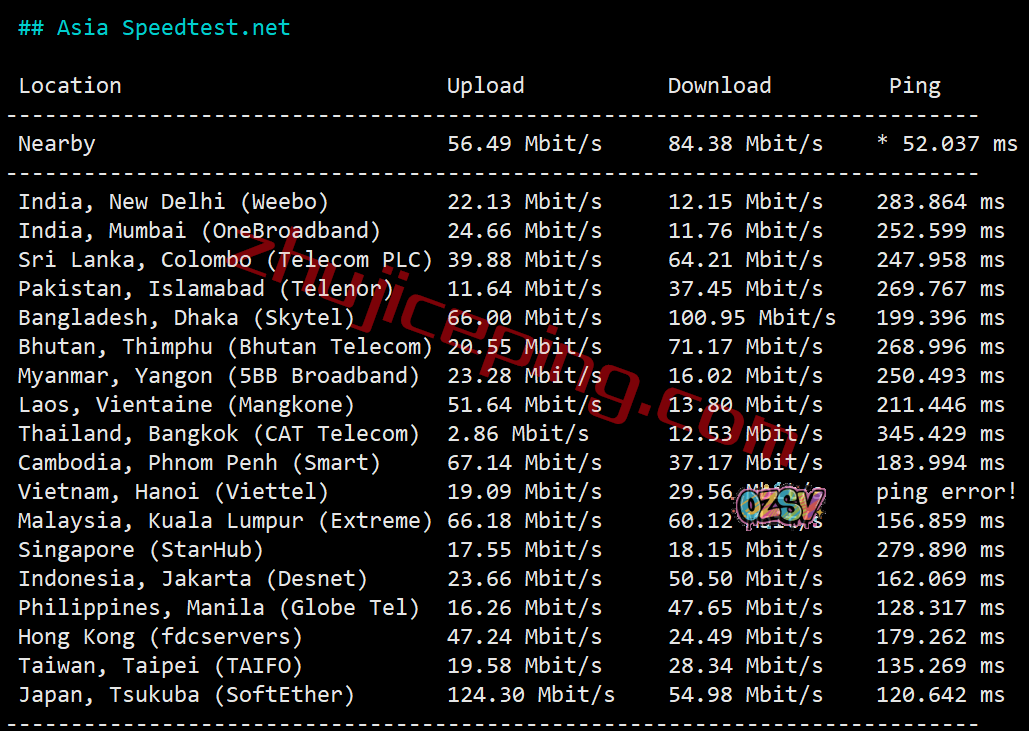1029x731 pixels.
Task: Click the Ping column header
Action: 914,86
